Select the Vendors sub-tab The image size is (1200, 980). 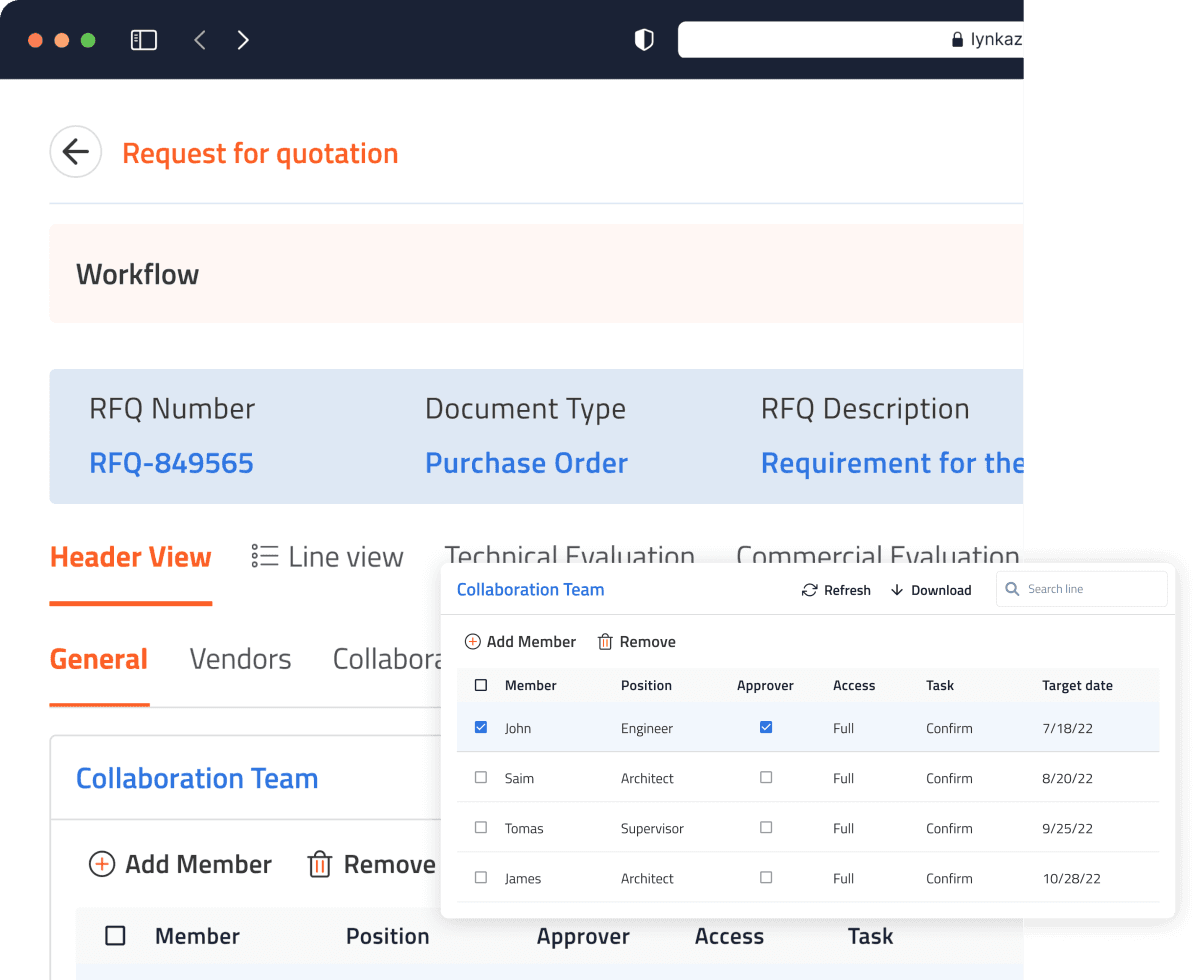tap(241, 659)
